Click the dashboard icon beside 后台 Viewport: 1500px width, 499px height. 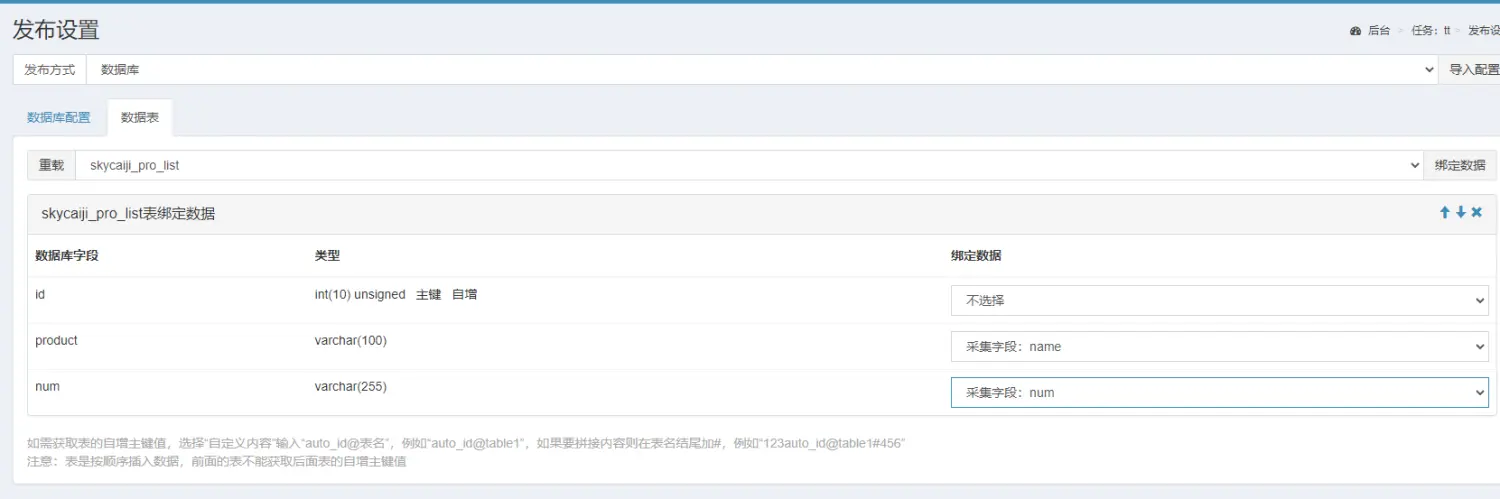point(1355,31)
